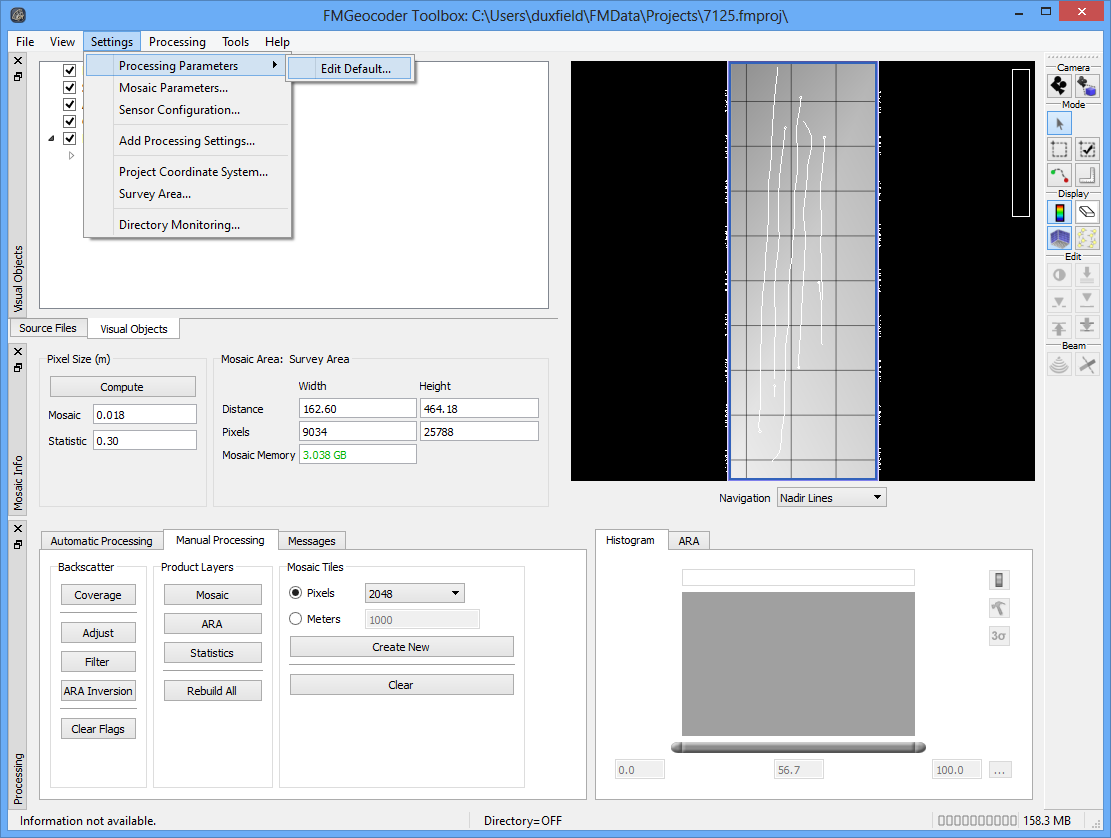Viewport: 1111px width, 838px height.
Task: Click the red-green path drawing tool
Action: point(1059,176)
